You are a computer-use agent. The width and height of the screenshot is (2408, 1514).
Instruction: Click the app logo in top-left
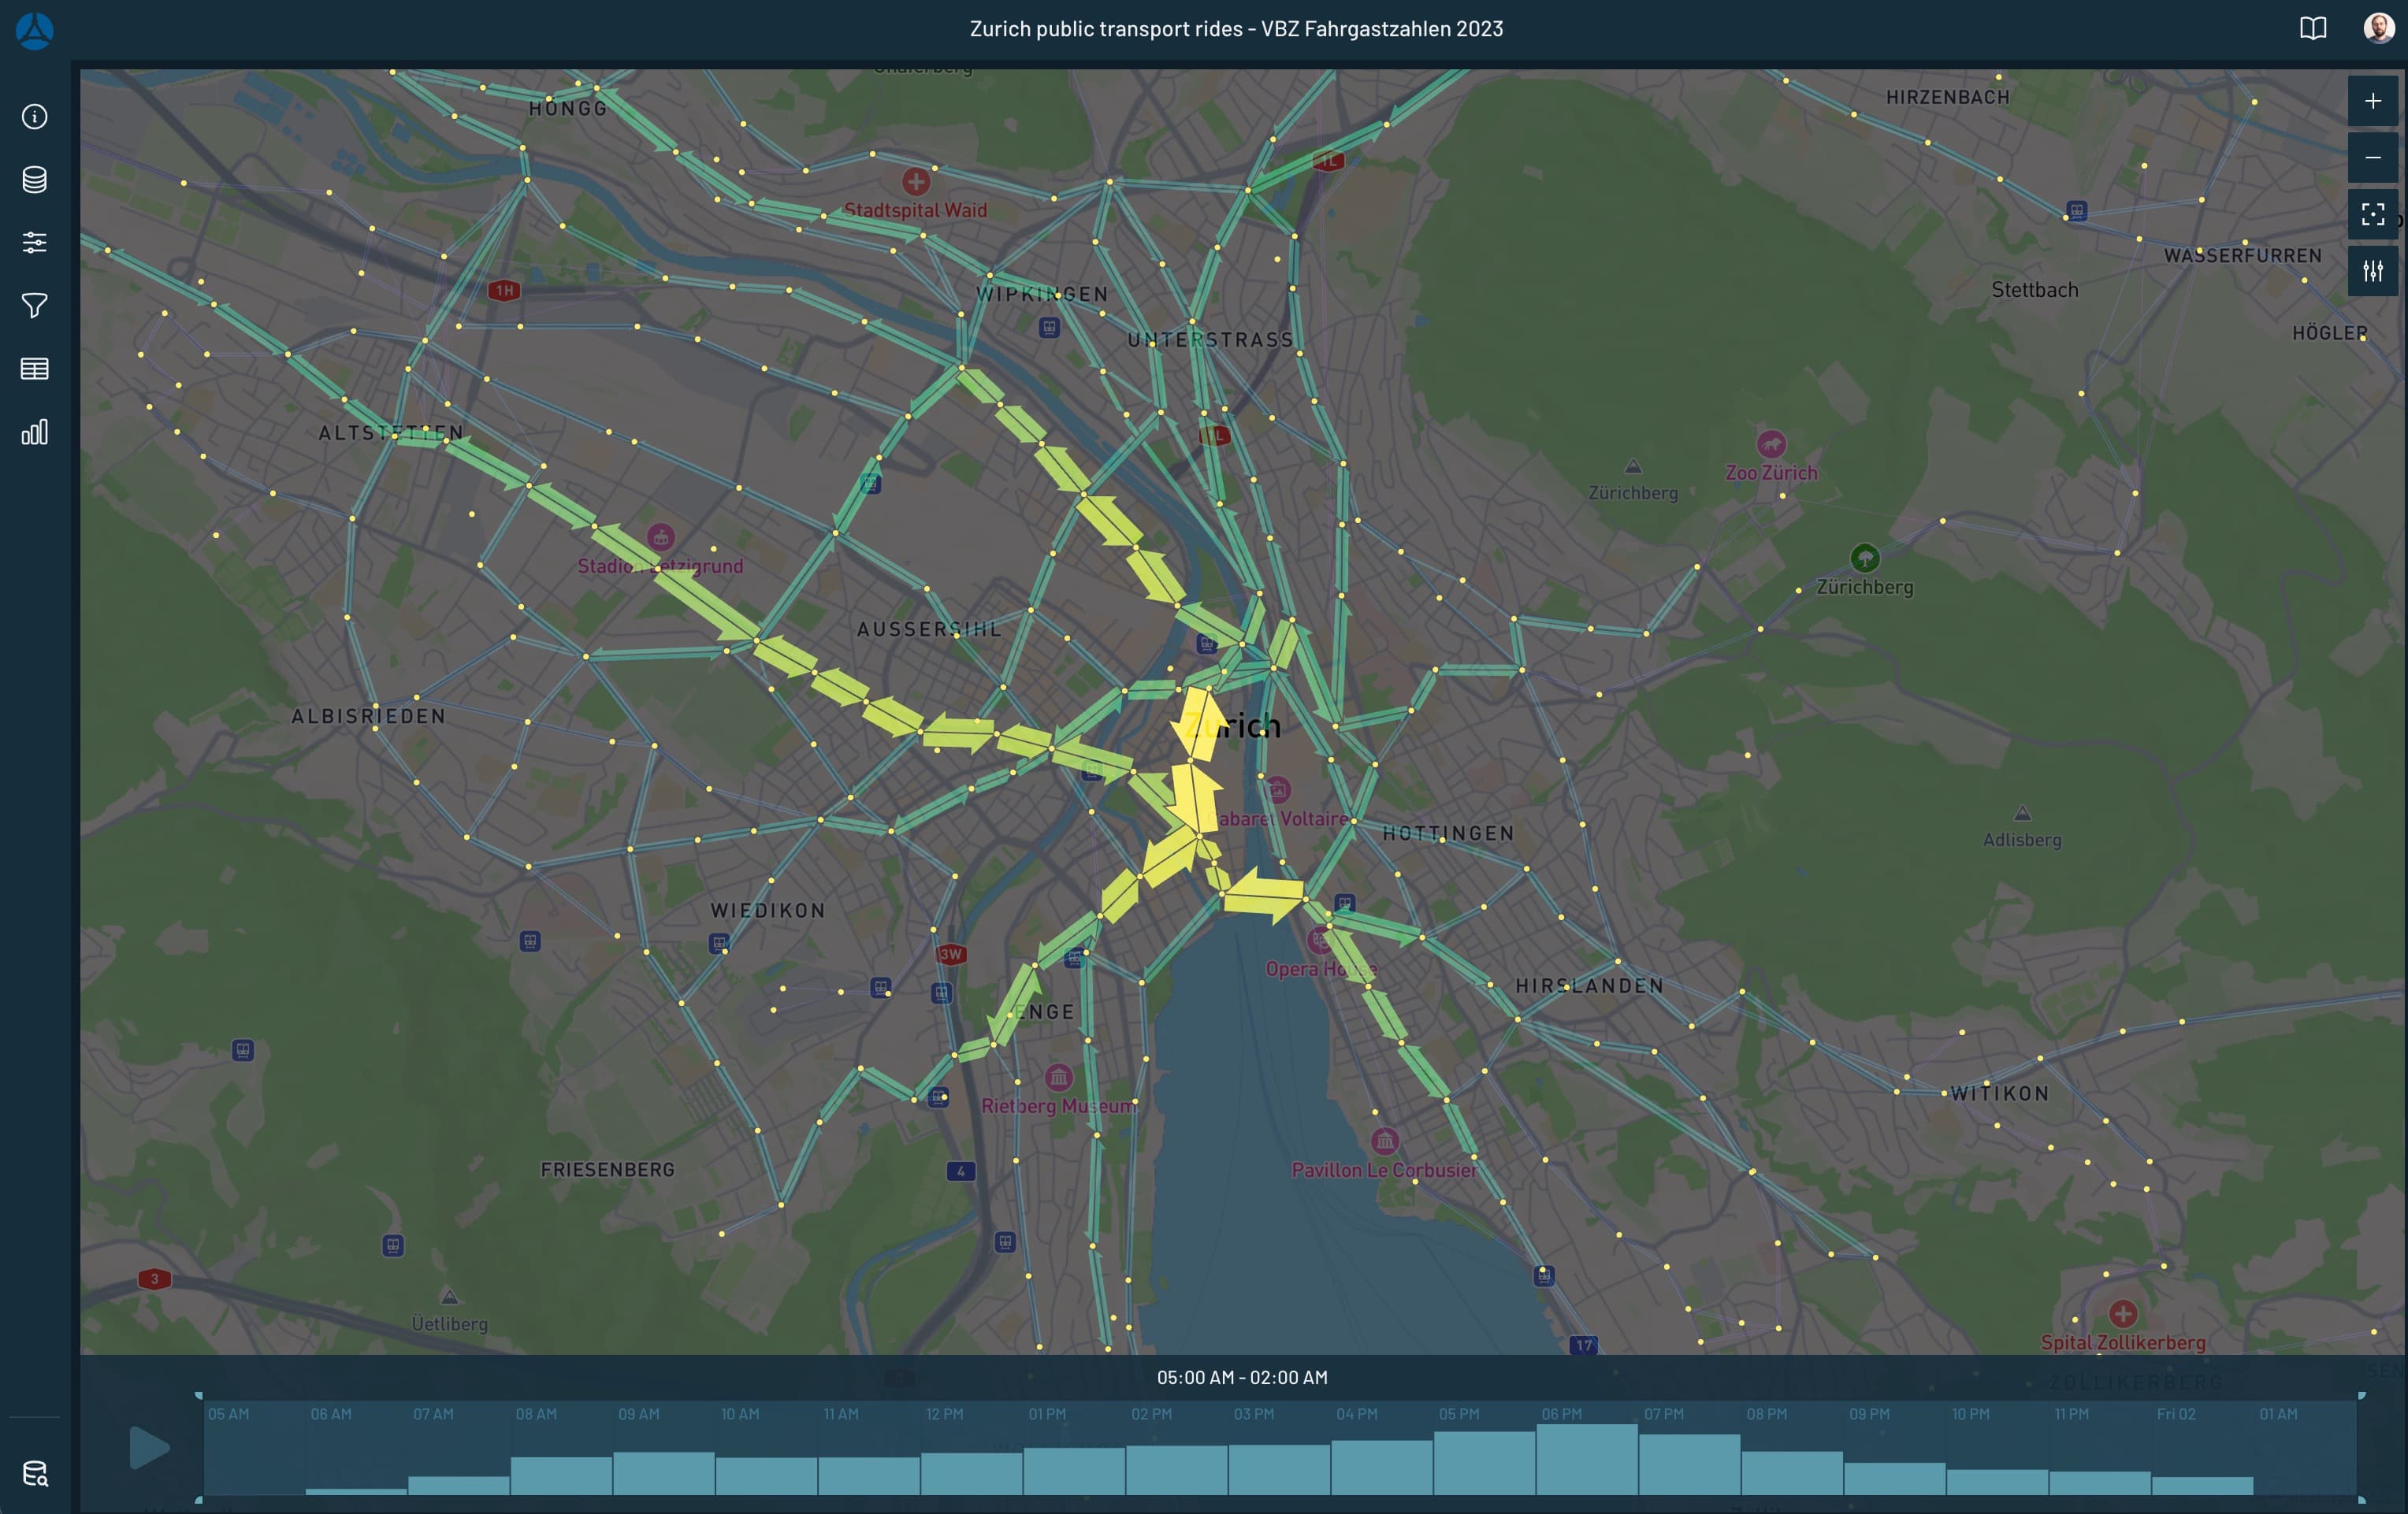click(x=34, y=30)
